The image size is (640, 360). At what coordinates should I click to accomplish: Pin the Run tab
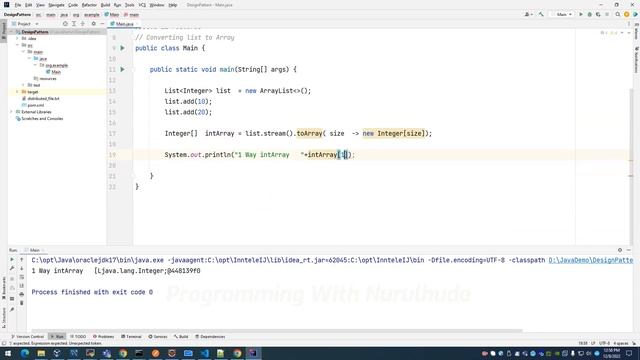[x=12, y=309]
